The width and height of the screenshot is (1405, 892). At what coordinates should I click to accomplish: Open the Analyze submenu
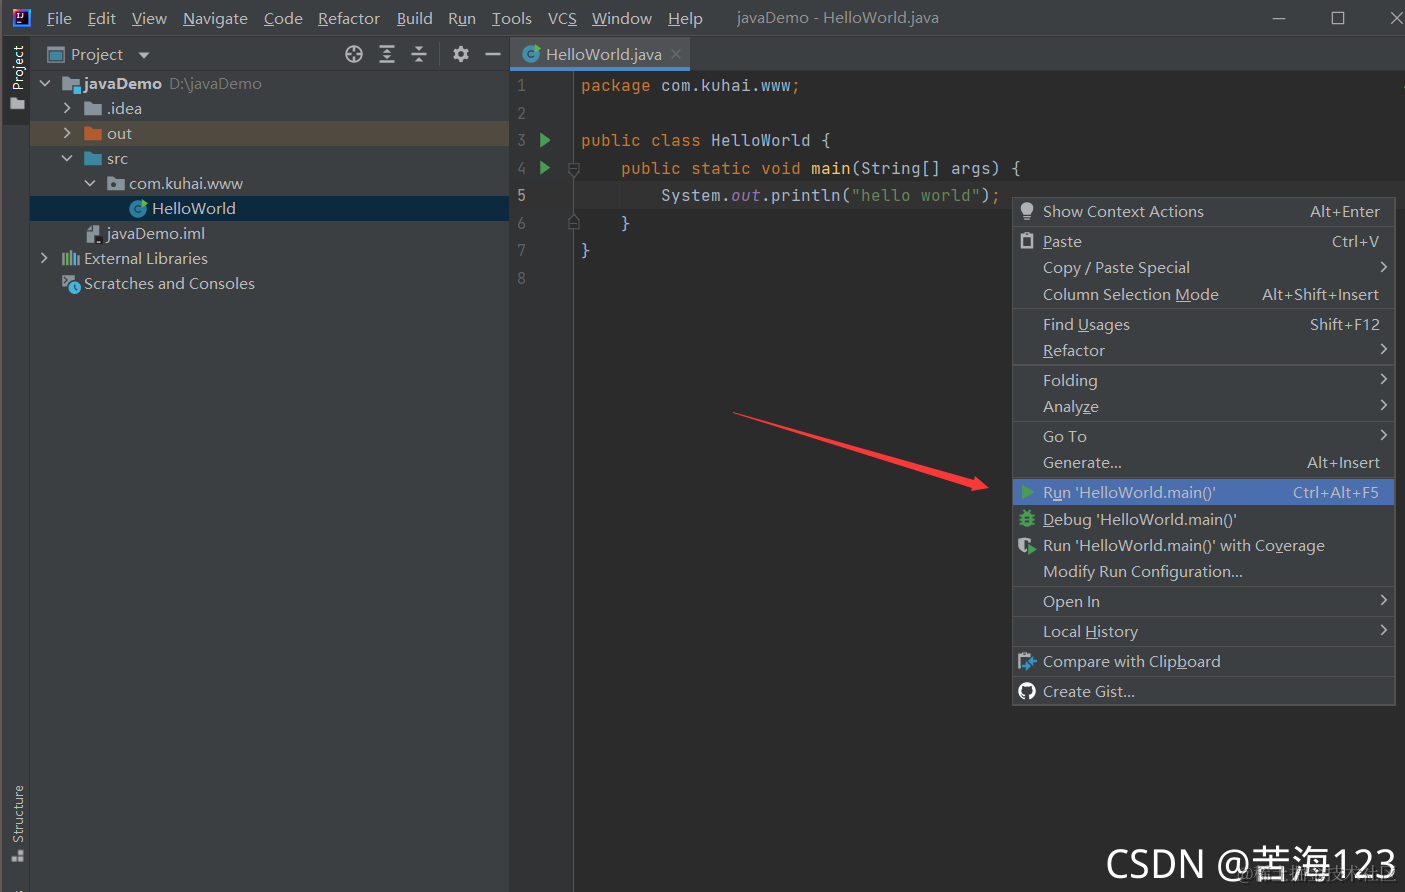tap(1204, 406)
